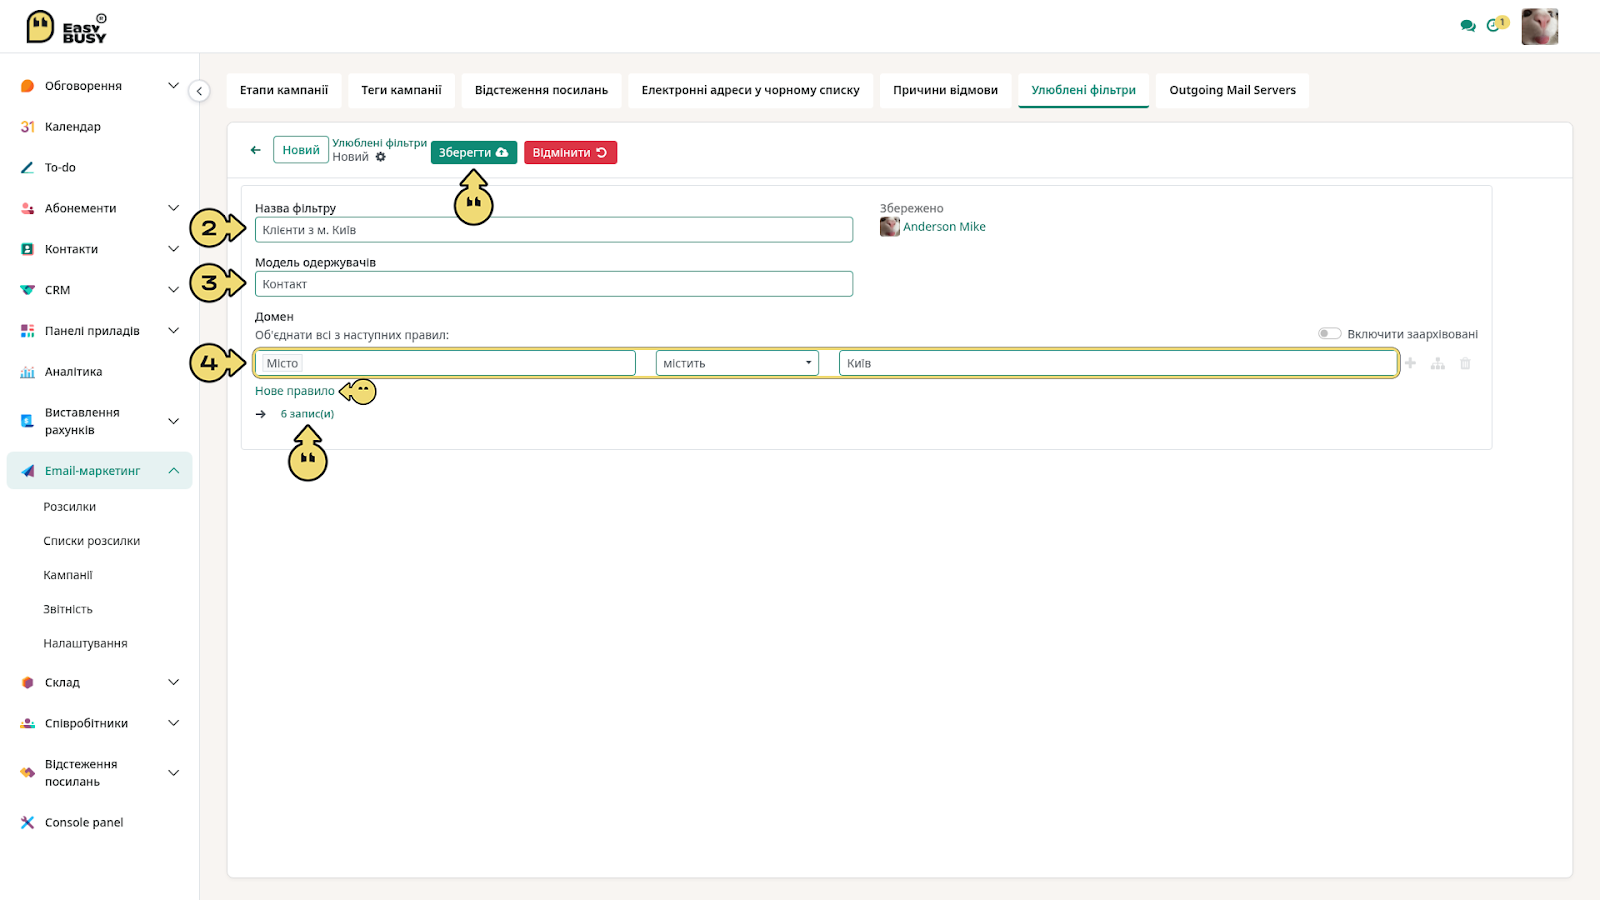Screen dimensions: 1600x900
Task: Focus the Назва фільтру input field
Action: tap(554, 230)
